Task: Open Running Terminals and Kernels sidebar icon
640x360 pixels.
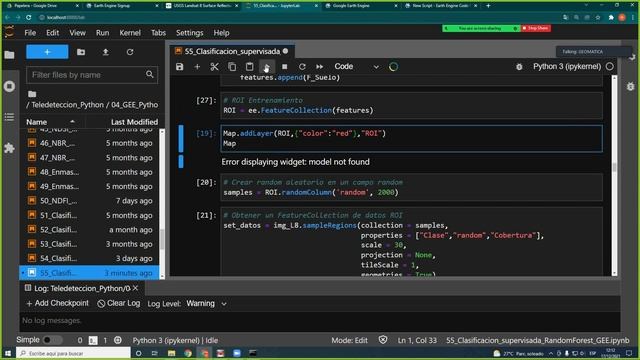Action: [9, 86]
